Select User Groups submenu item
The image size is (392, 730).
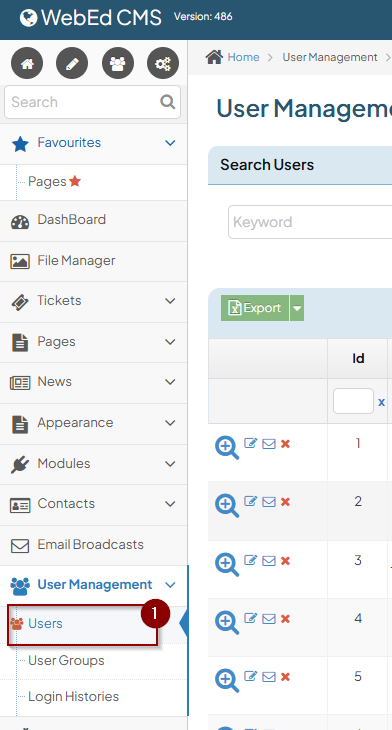pyautogui.click(x=66, y=660)
